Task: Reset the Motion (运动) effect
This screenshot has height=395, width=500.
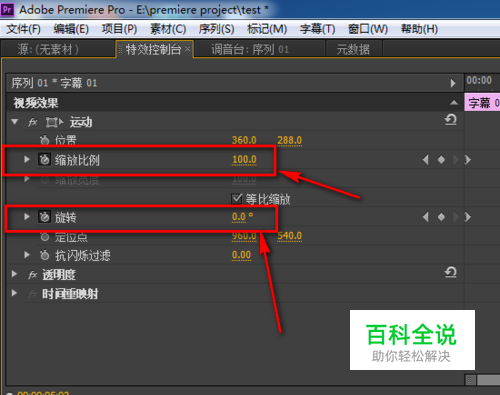Action: pyautogui.click(x=451, y=120)
